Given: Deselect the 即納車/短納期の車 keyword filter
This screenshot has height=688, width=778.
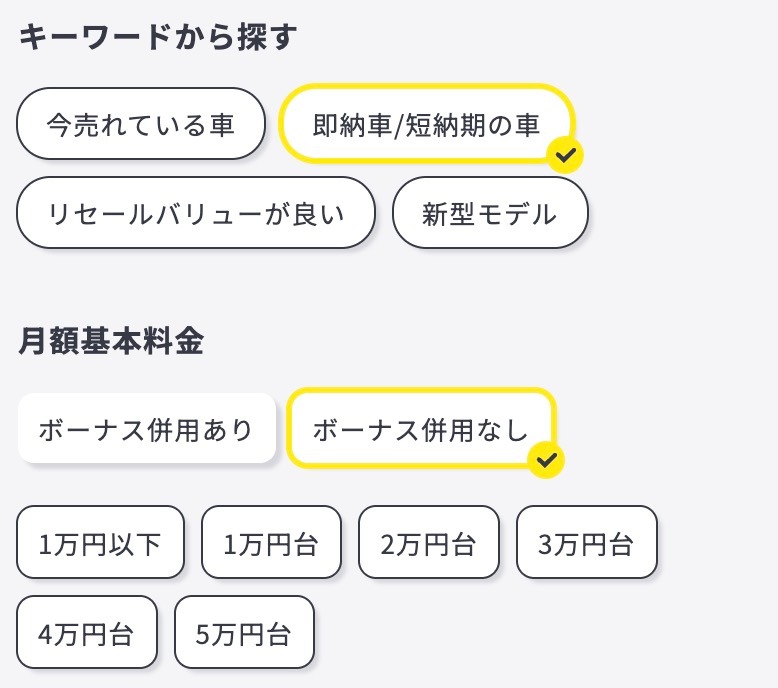Looking at the screenshot, I should [426, 125].
